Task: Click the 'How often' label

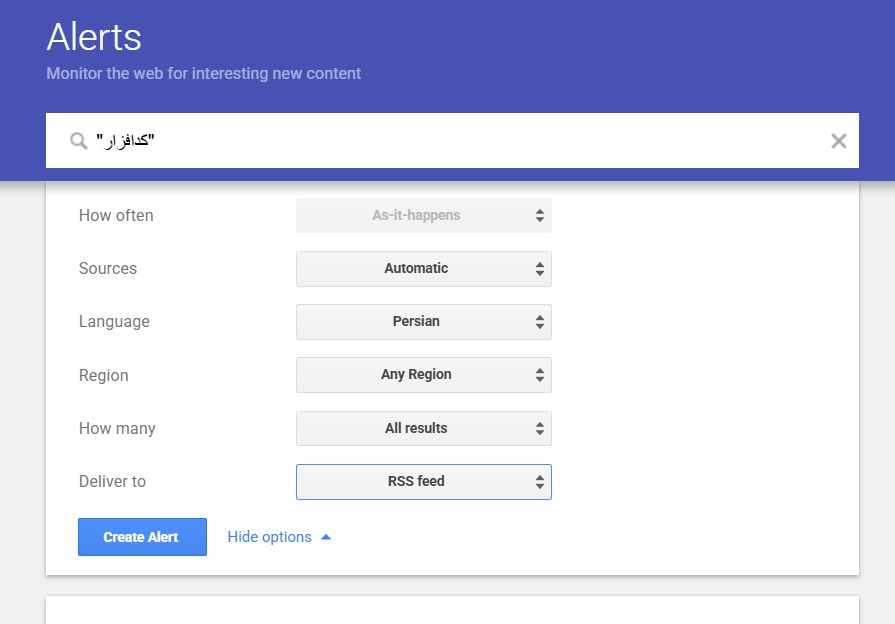Action: click(x=116, y=215)
